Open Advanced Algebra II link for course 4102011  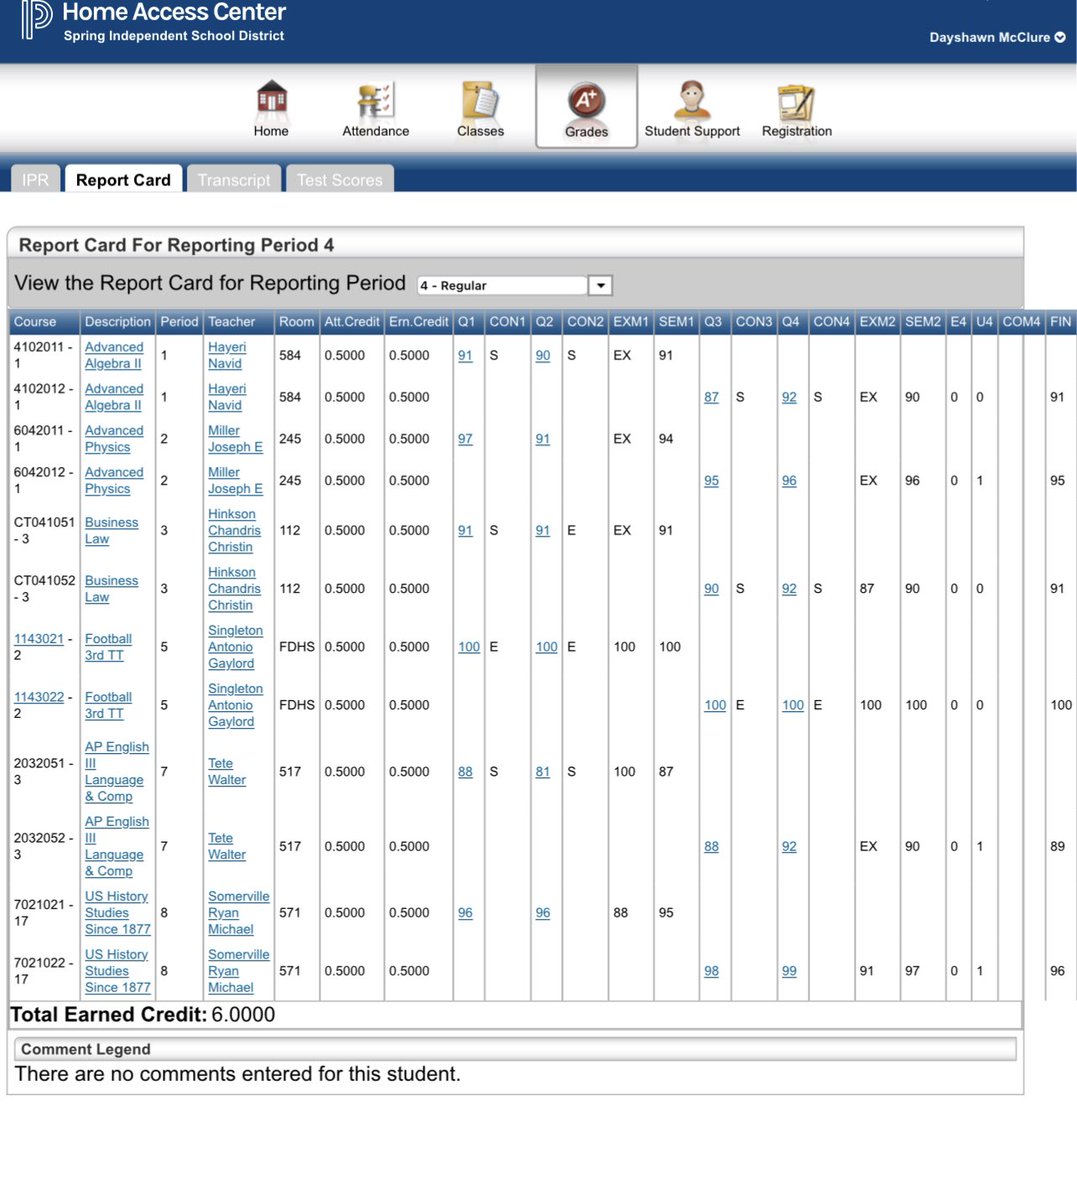click(114, 355)
